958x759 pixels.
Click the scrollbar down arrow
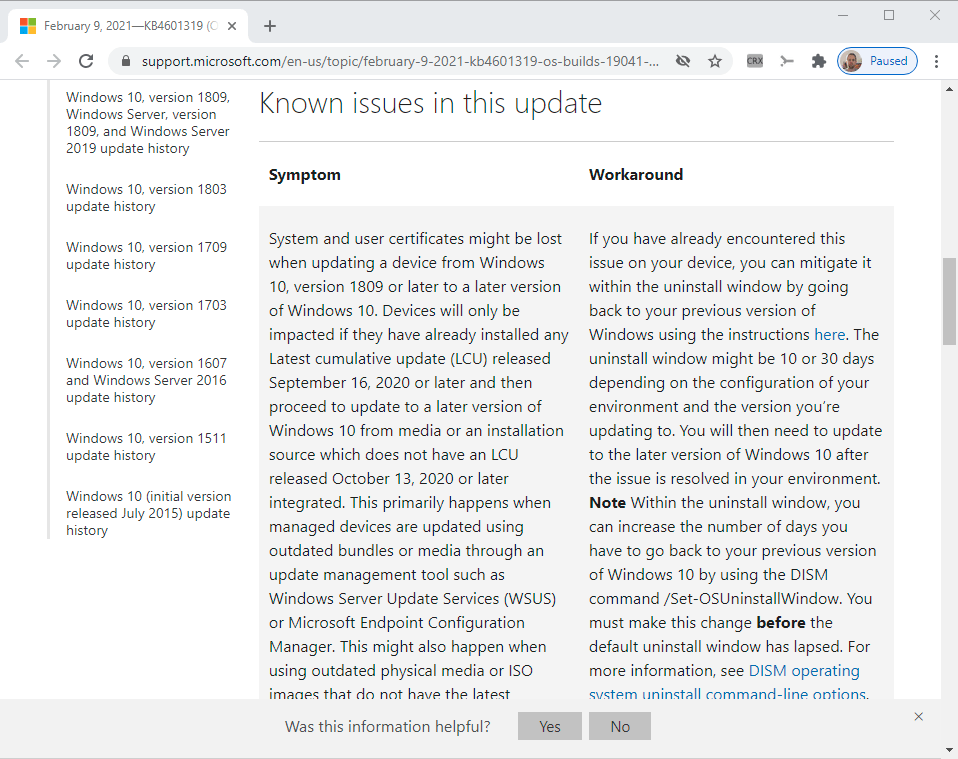click(949, 749)
